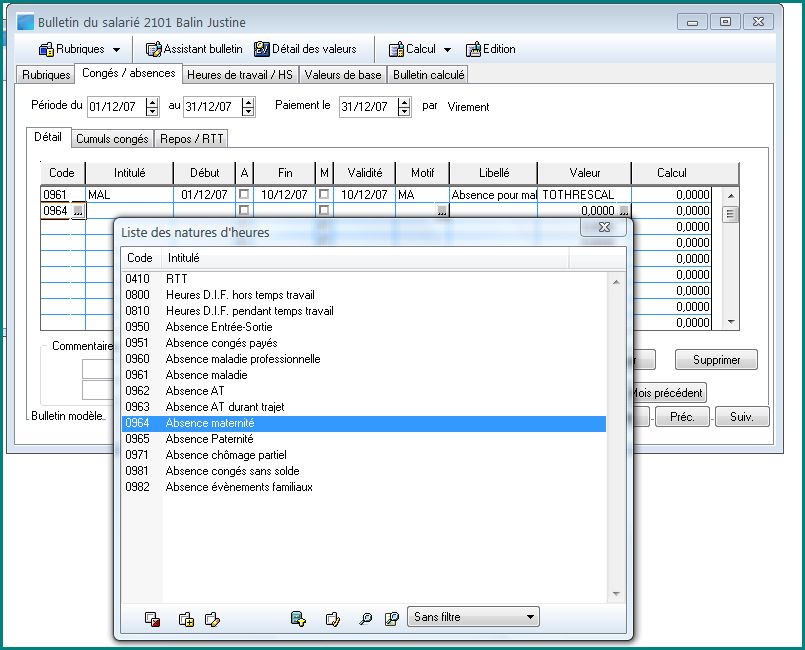The image size is (805, 650).
Task: Click the delete record icon in list toolbar
Action: tap(152, 619)
